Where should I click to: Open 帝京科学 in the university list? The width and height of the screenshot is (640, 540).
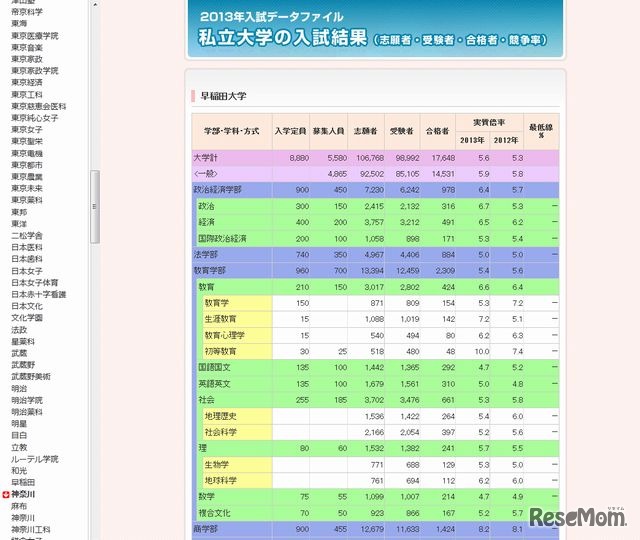pyautogui.click(x=27, y=12)
